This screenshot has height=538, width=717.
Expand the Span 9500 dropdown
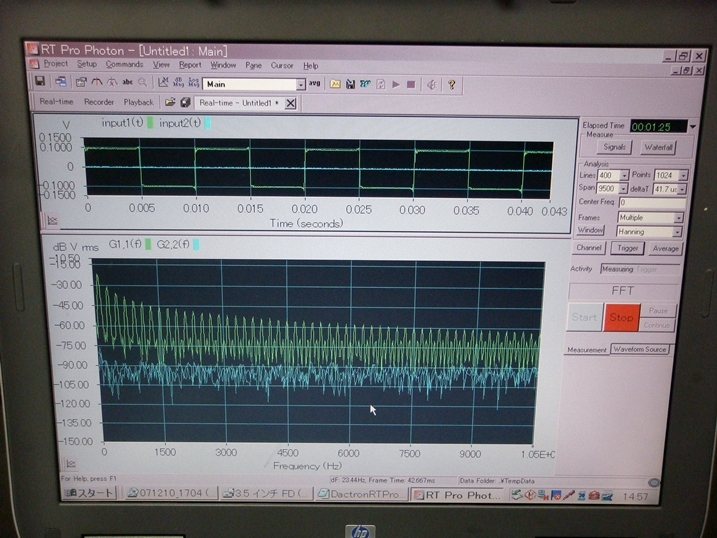623,189
